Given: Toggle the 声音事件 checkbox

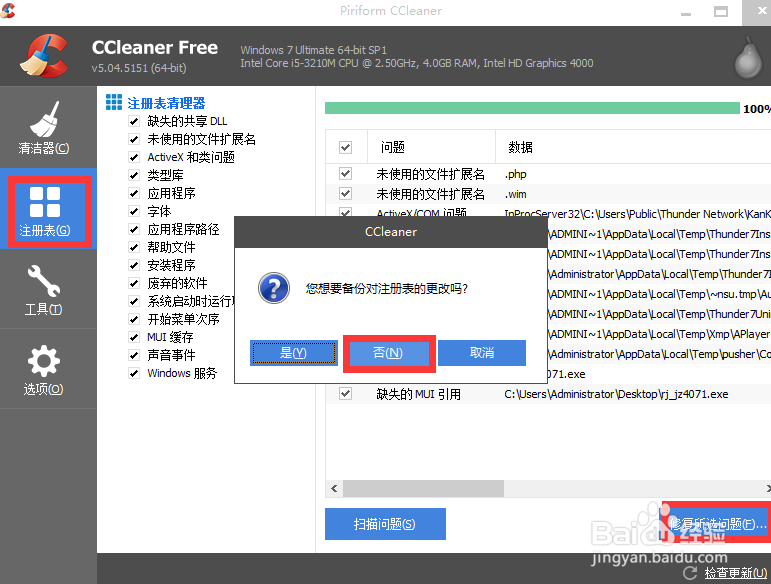Looking at the screenshot, I should tap(134, 355).
